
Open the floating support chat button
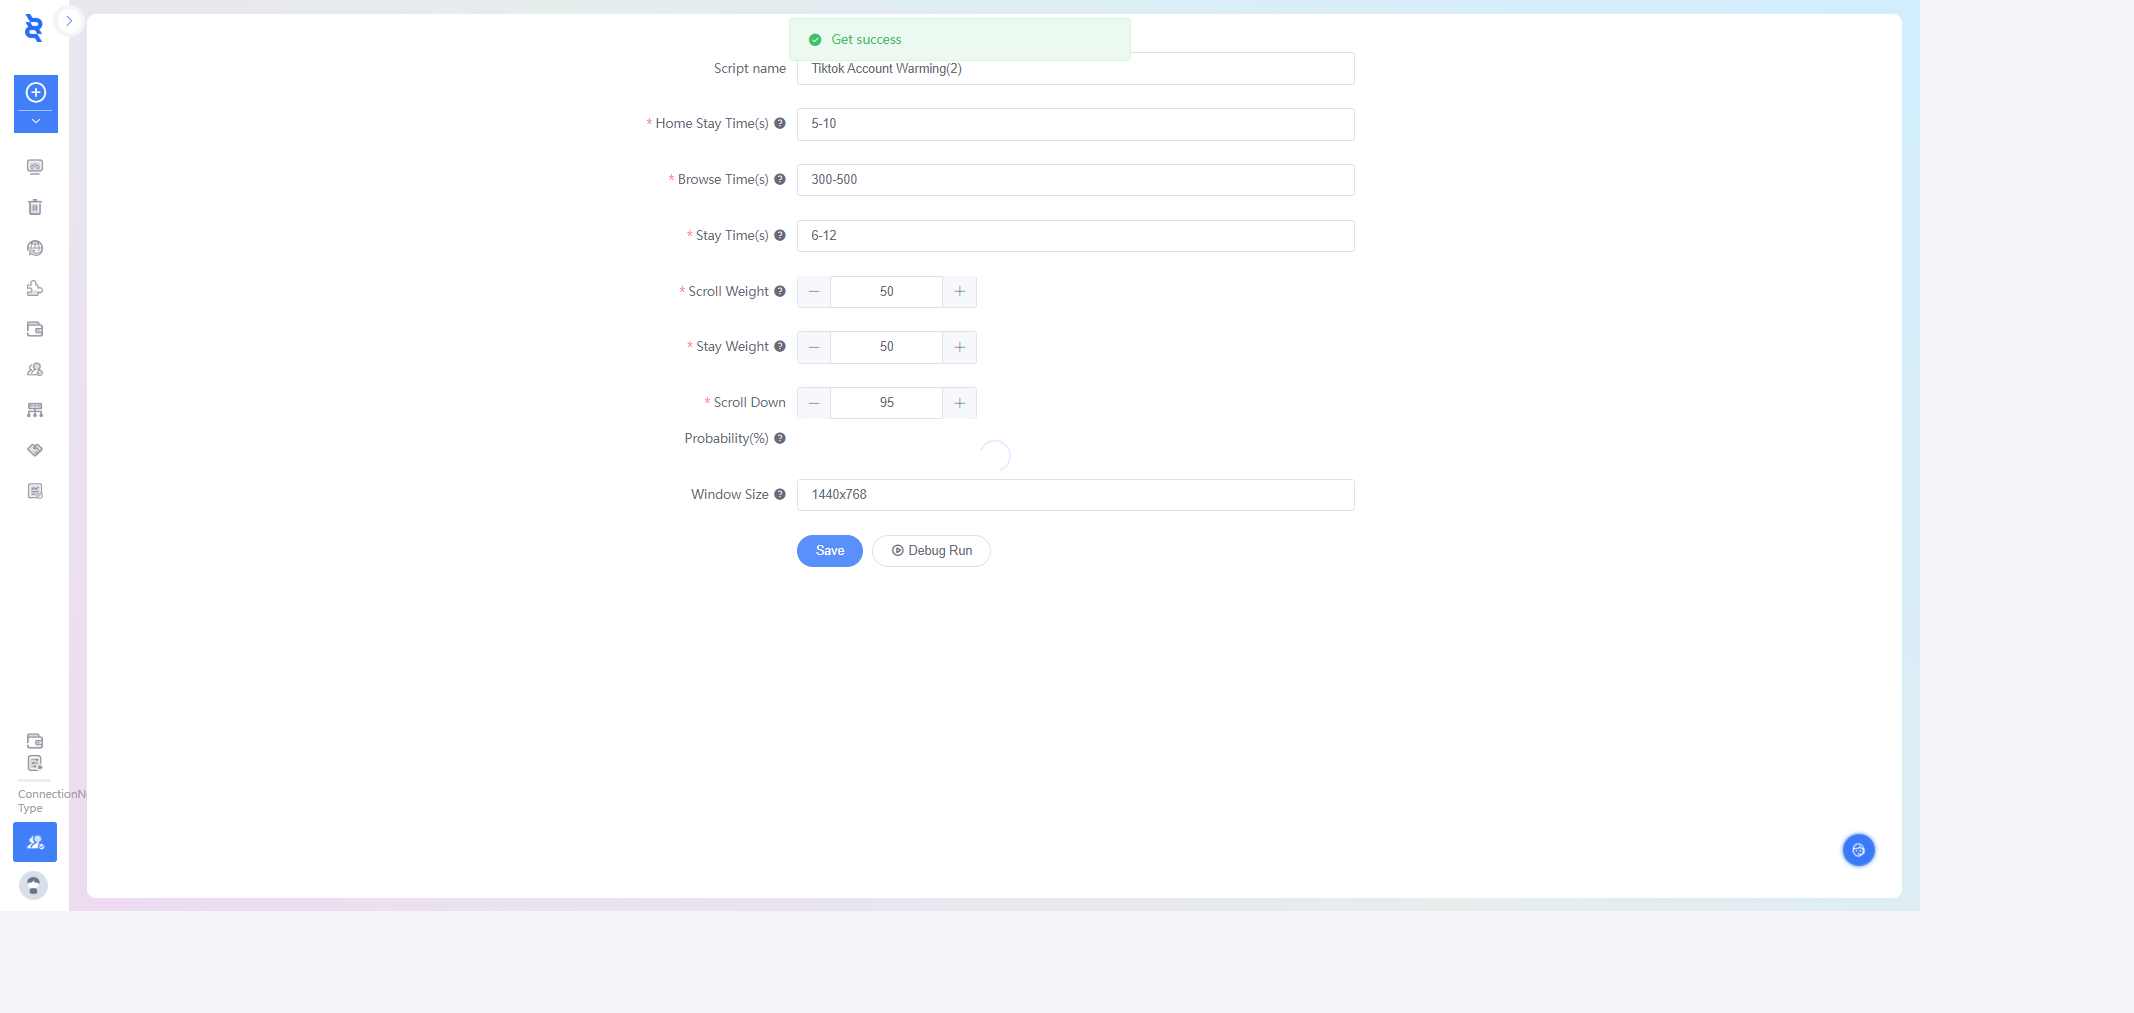[x=1858, y=850]
